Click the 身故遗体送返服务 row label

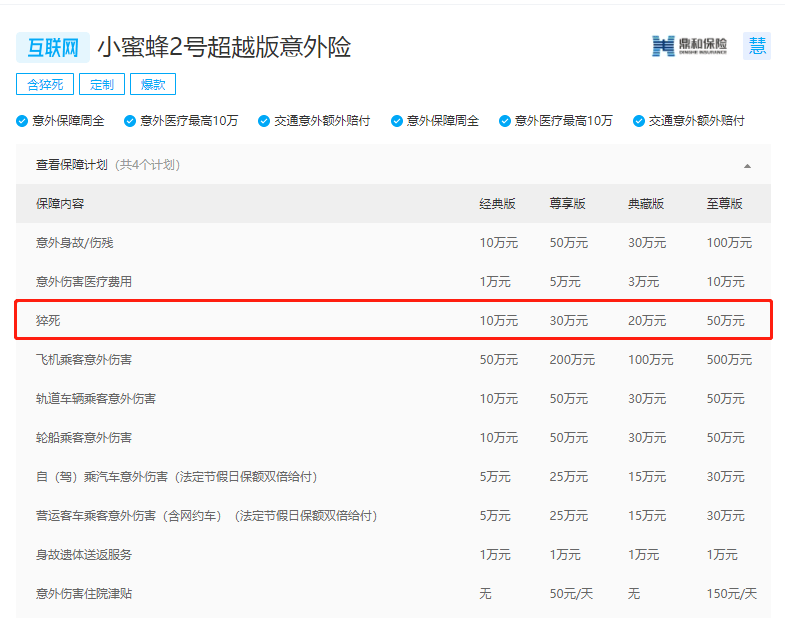click(84, 555)
